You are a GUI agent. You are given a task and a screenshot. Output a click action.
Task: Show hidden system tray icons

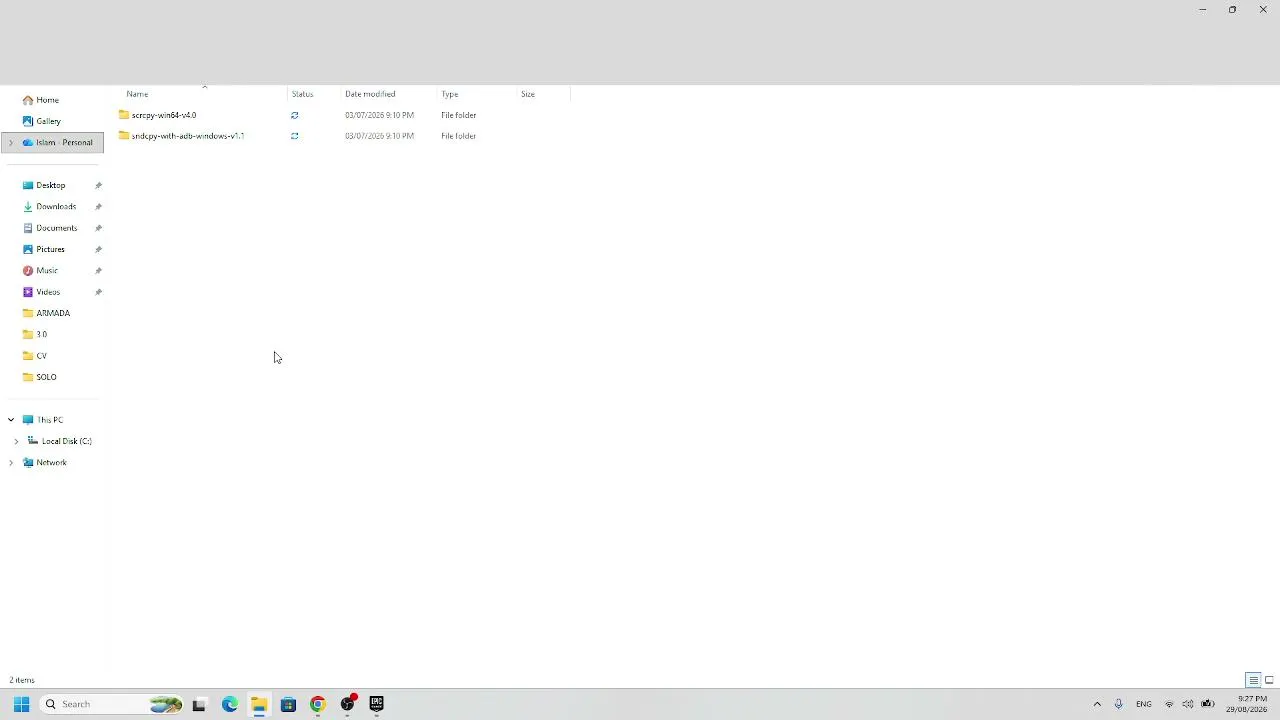pos(1097,704)
